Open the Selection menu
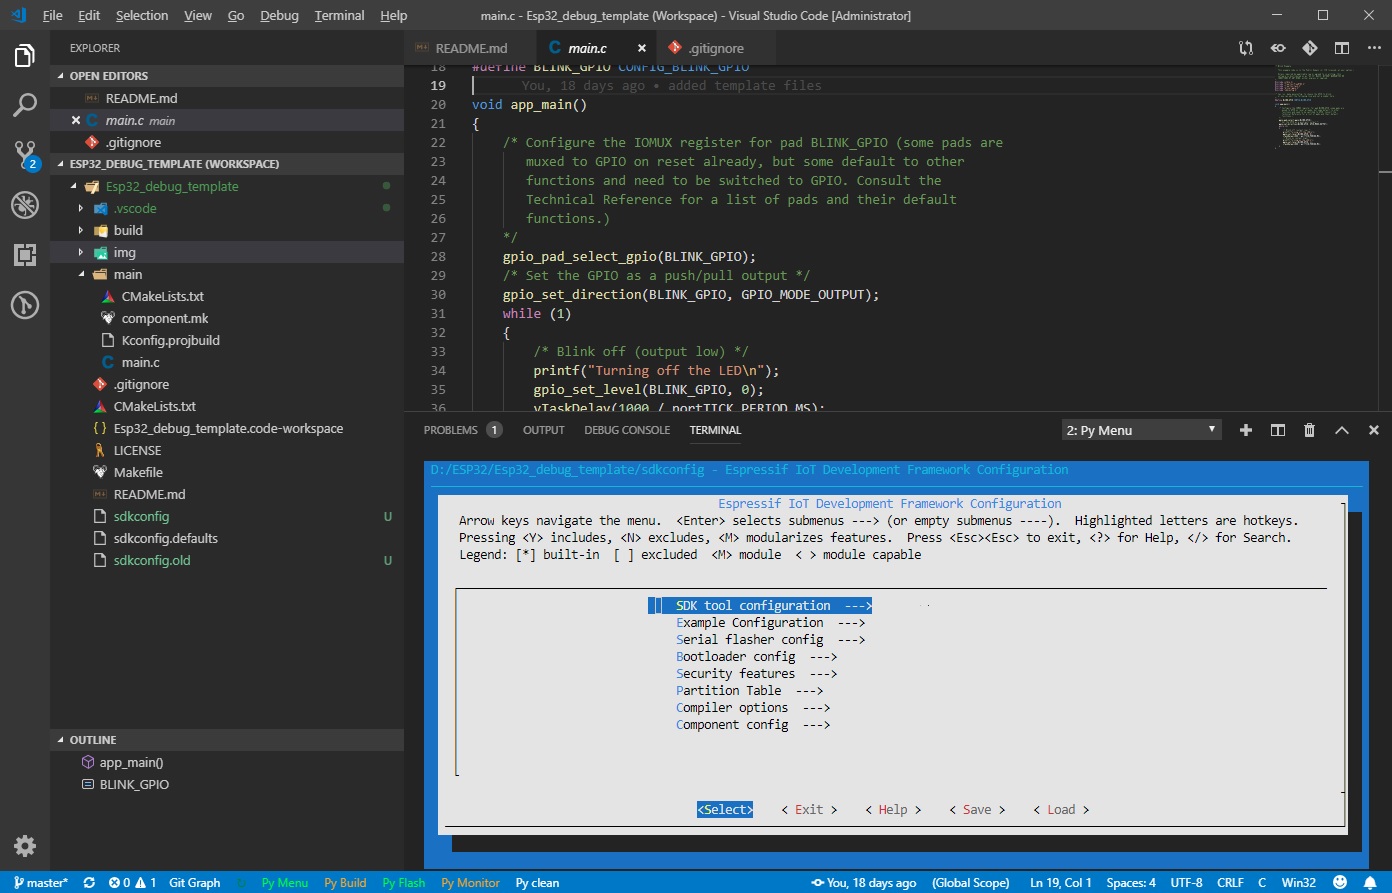Viewport: 1392px width, 893px height. coord(142,16)
